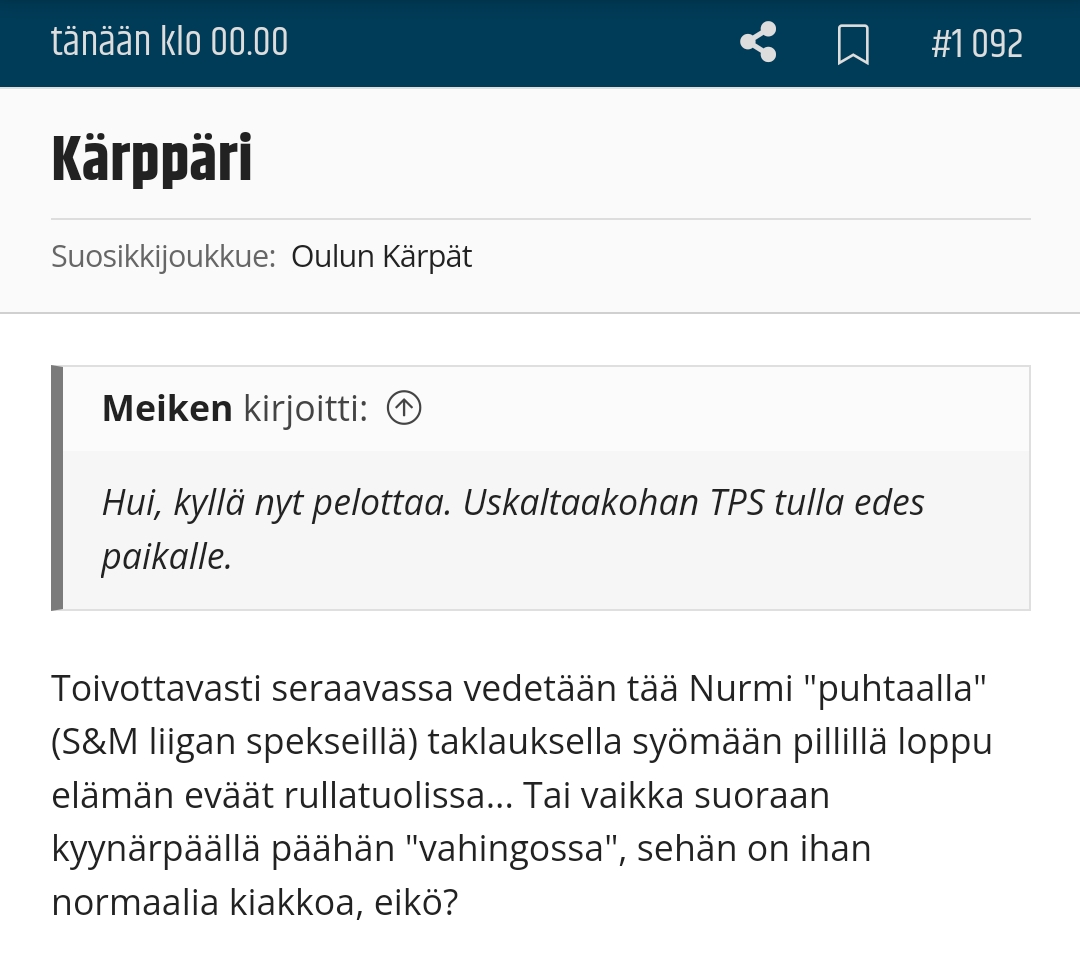Click the timestamp tänään klo 00.00

[169, 41]
